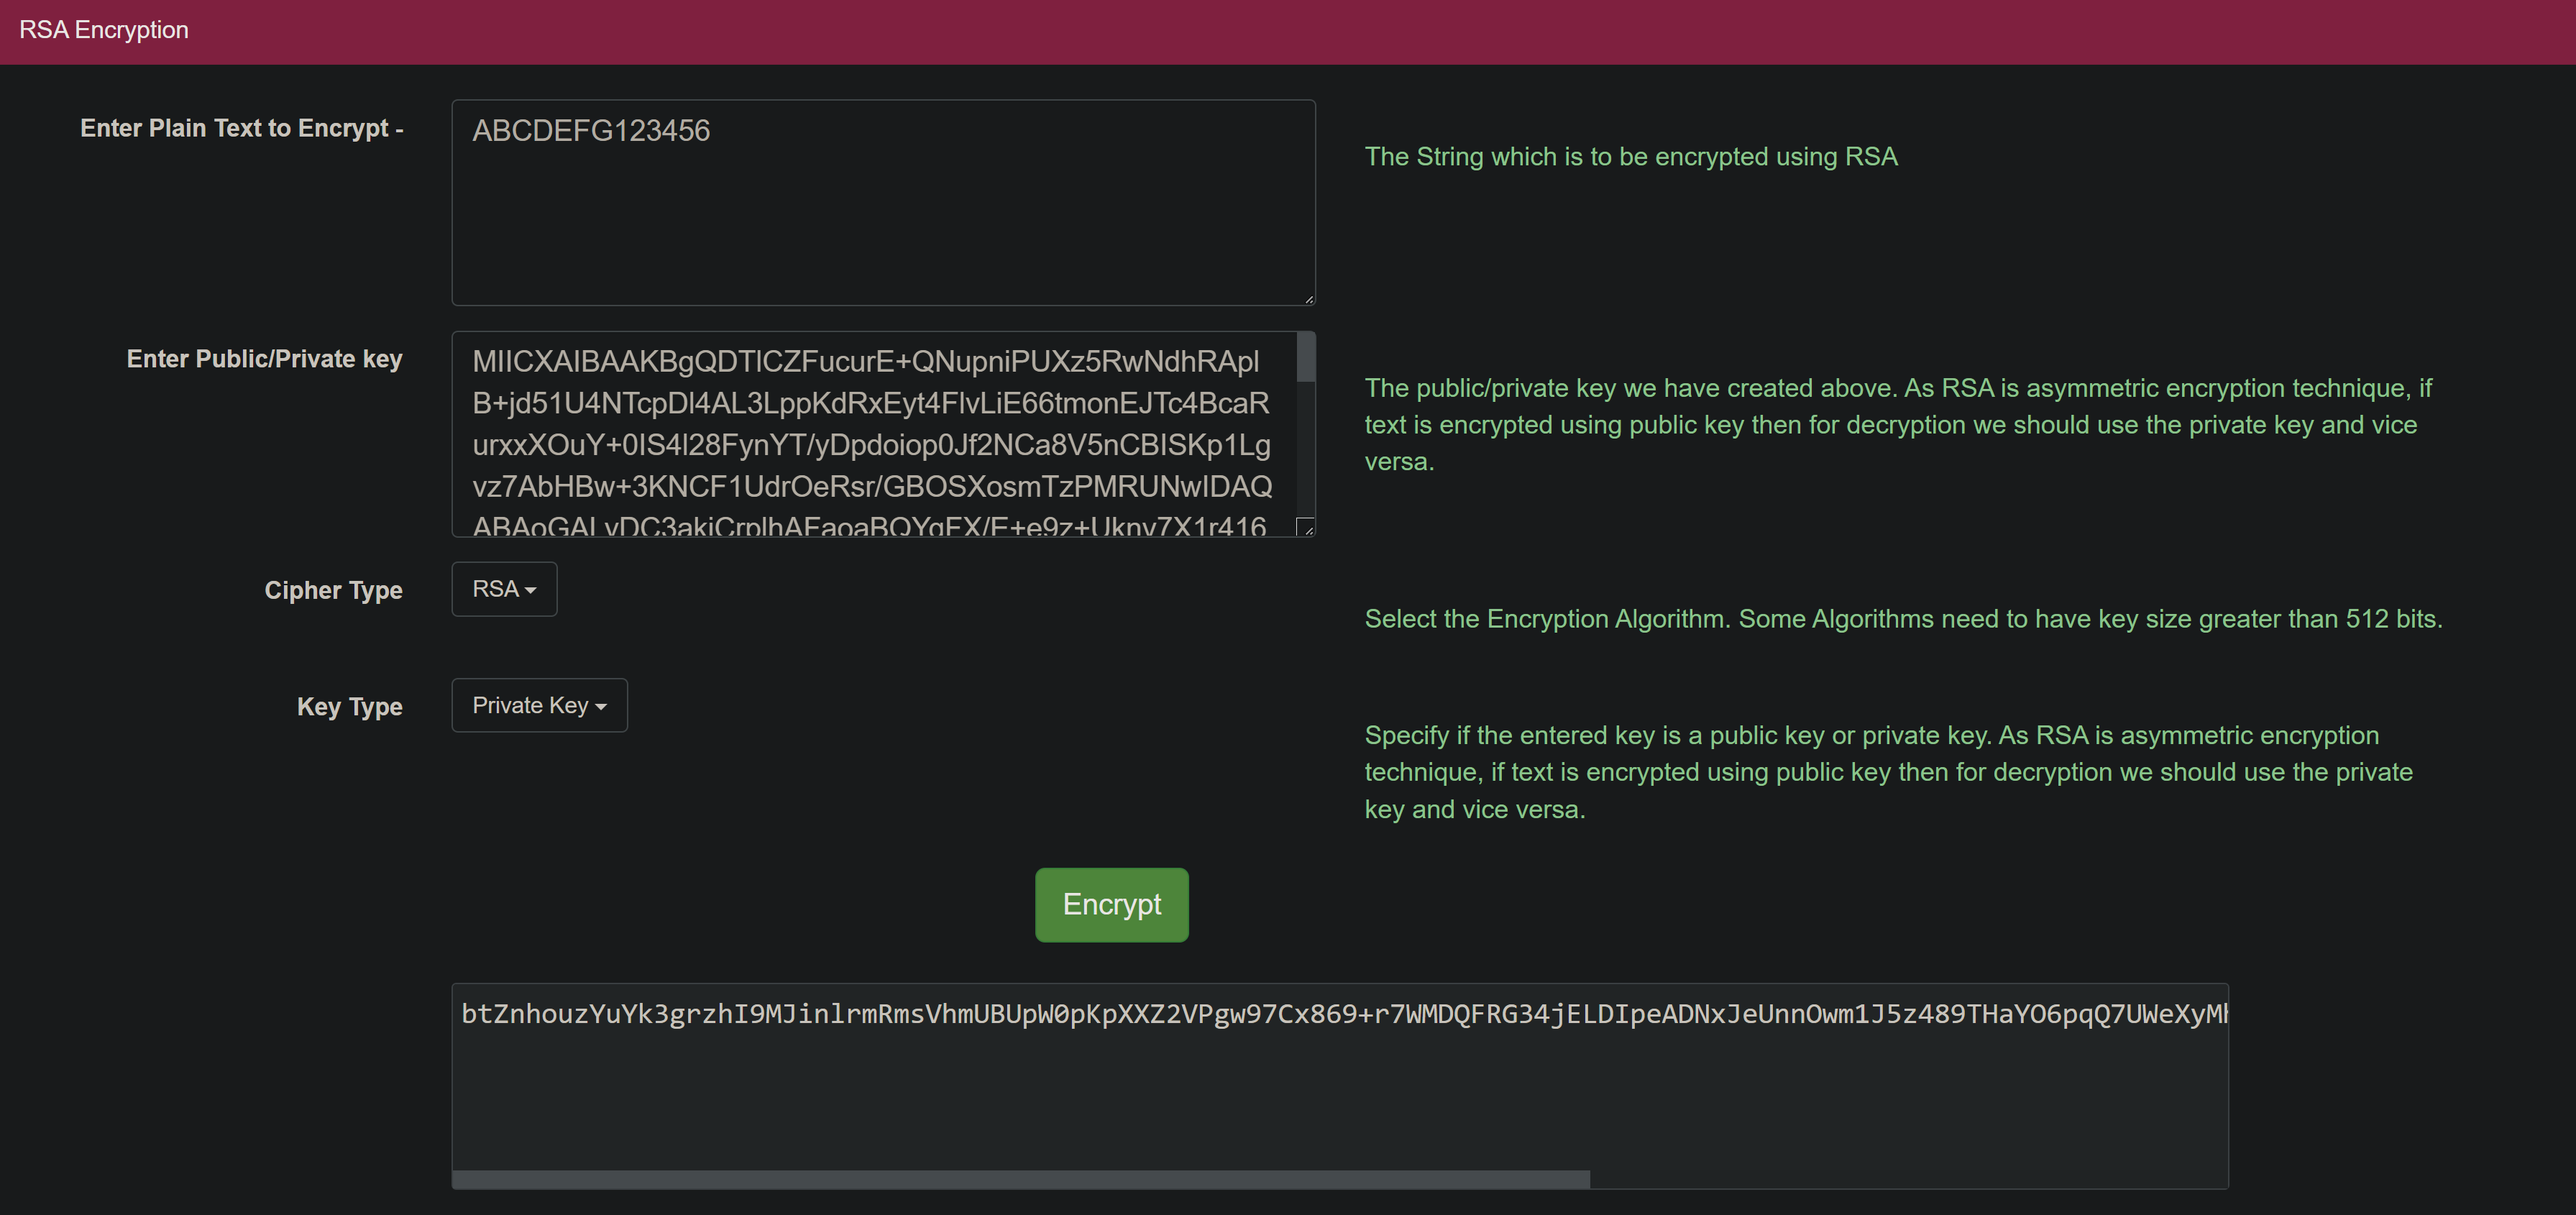Viewport: 2576px width, 1215px height.
Task: Click help text about string to encrypt
Action: [1630, 157]
